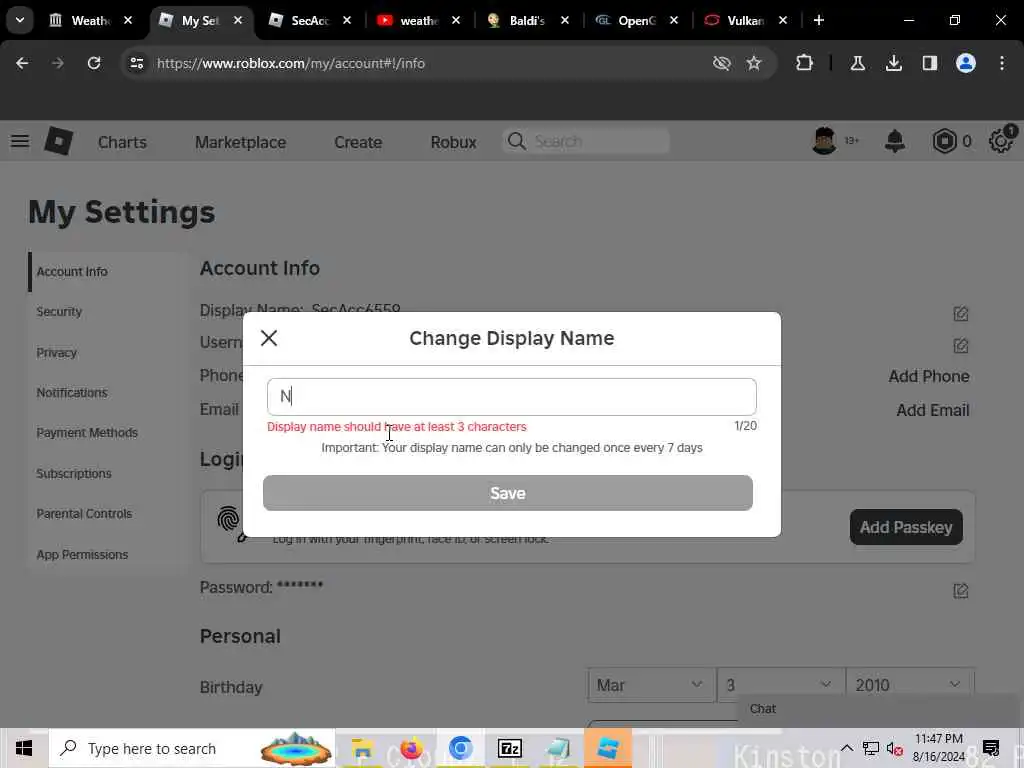The width and height of the screenshot is (1024, 768).
Task: Open the browser downloads icon
Action: (x=893, y=63)
